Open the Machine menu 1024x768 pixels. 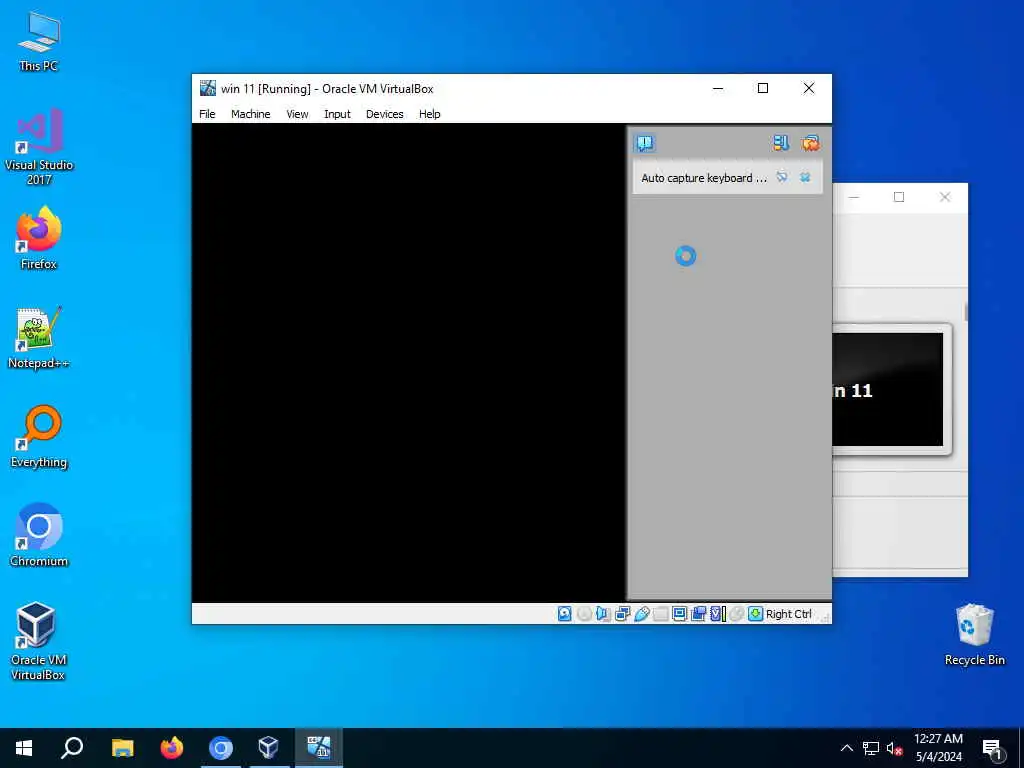click(x=251, y=114)
